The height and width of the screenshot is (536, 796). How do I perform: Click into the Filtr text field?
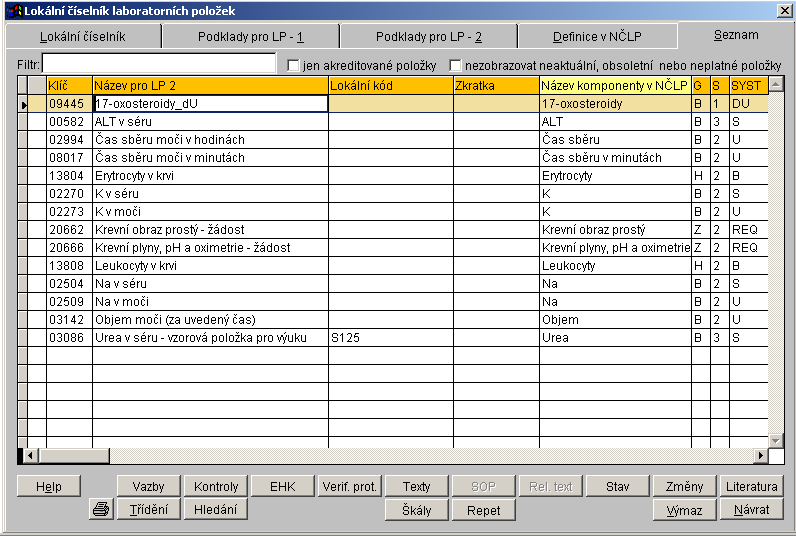pos(158,64)
